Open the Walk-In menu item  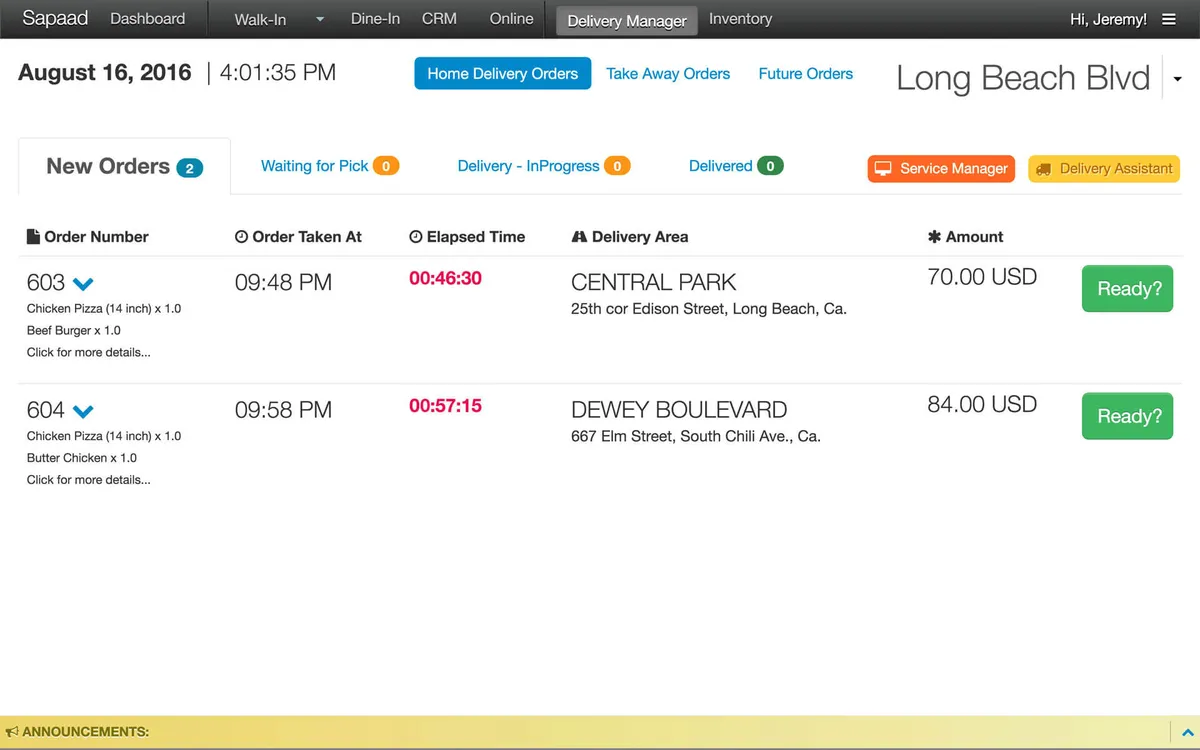click(x=260, y=20)
